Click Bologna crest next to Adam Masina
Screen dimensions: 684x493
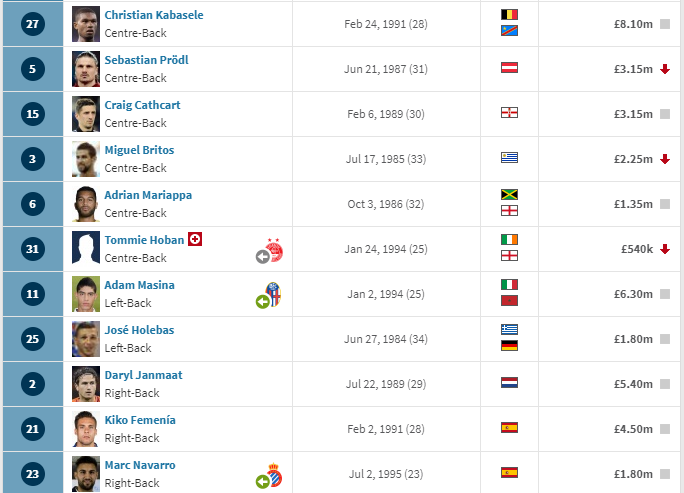point(273,294)
